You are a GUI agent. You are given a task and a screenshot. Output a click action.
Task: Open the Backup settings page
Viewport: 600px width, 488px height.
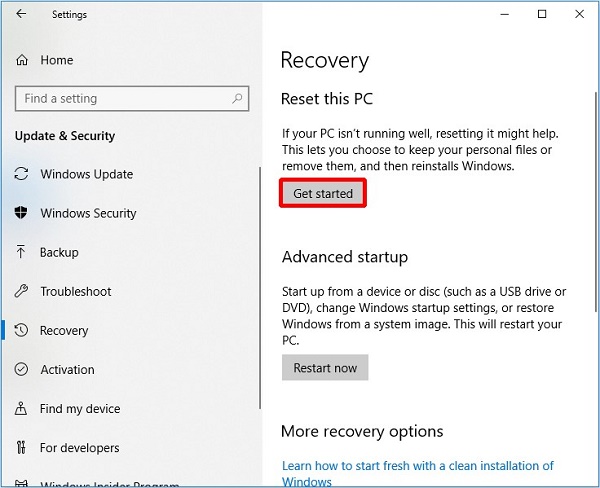tap(59, 252)
